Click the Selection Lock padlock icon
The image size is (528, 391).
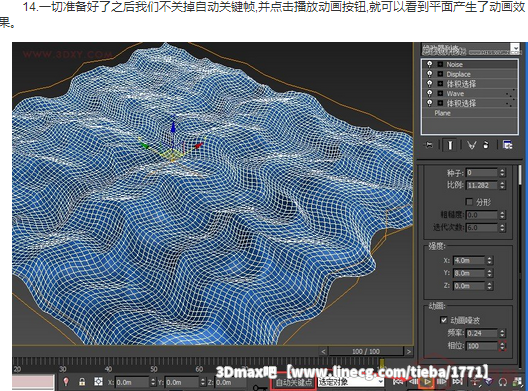coord(82,382)
